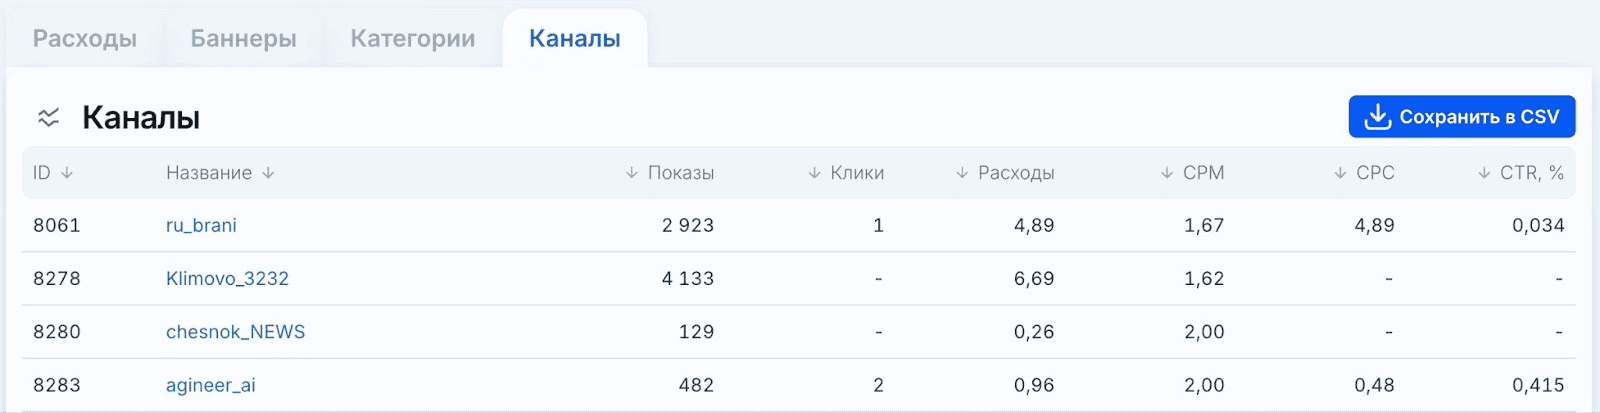Sort by ID column arrow
This screenshot has width=1600, height=413.
point(67,173)
